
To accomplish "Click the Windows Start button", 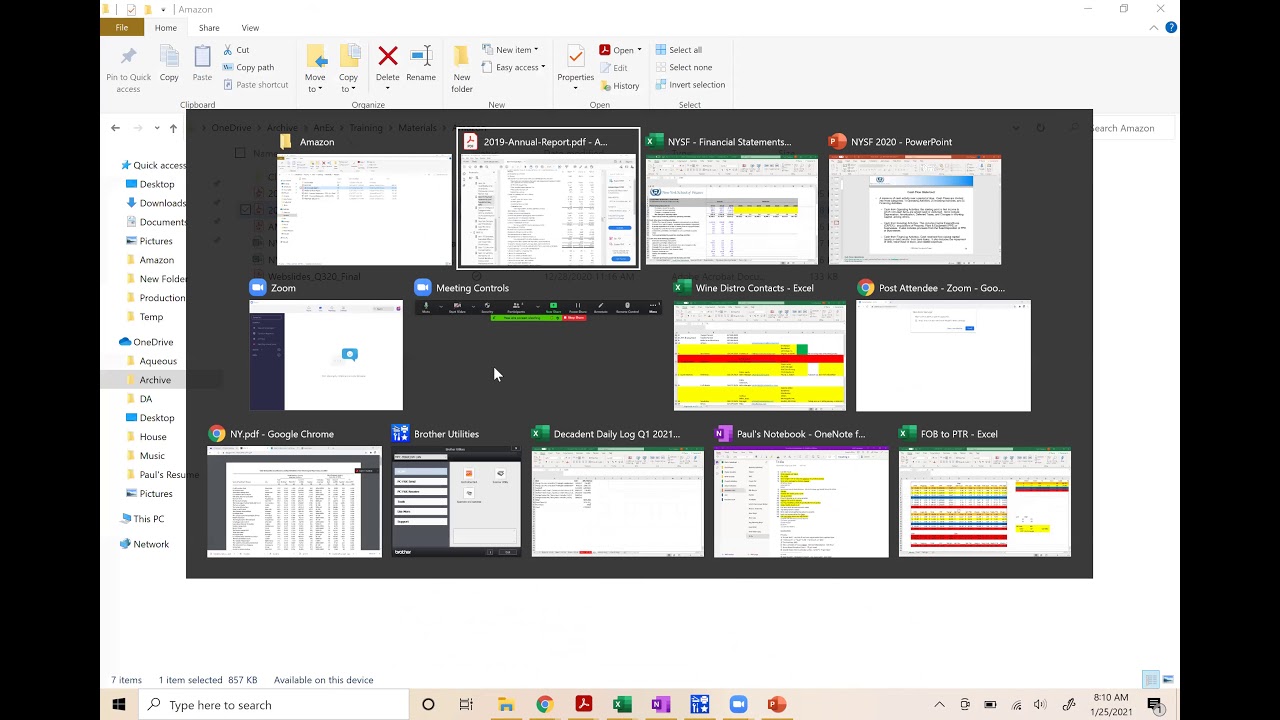I will click(119, 705).
